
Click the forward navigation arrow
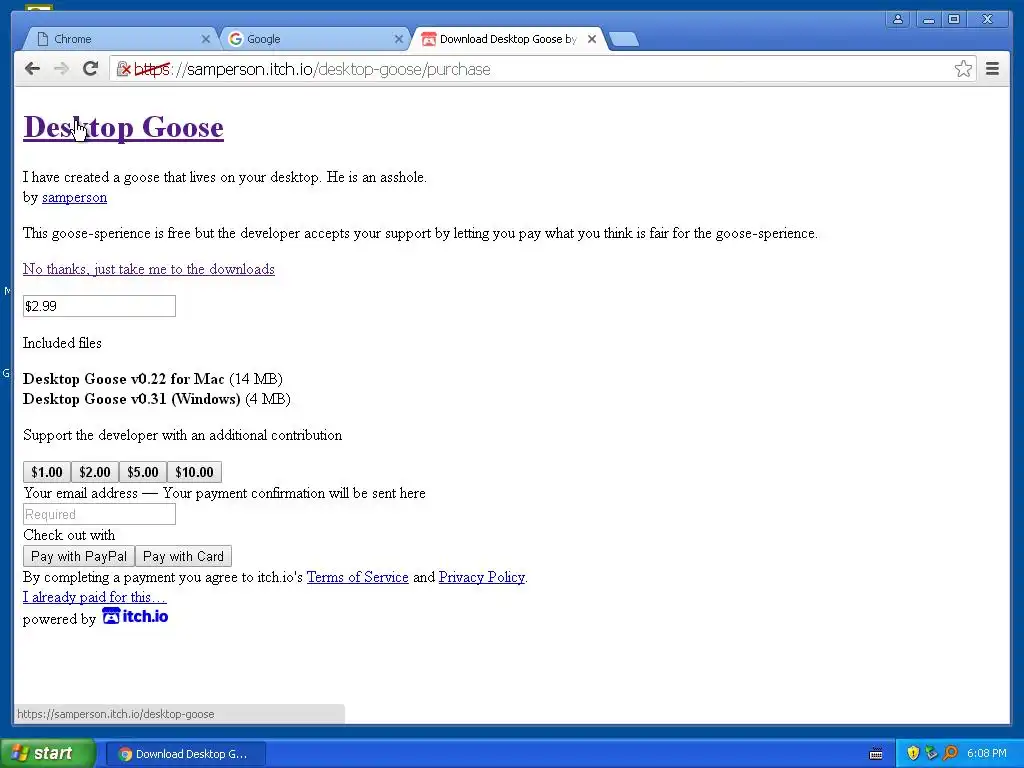(x=61, y=69)
